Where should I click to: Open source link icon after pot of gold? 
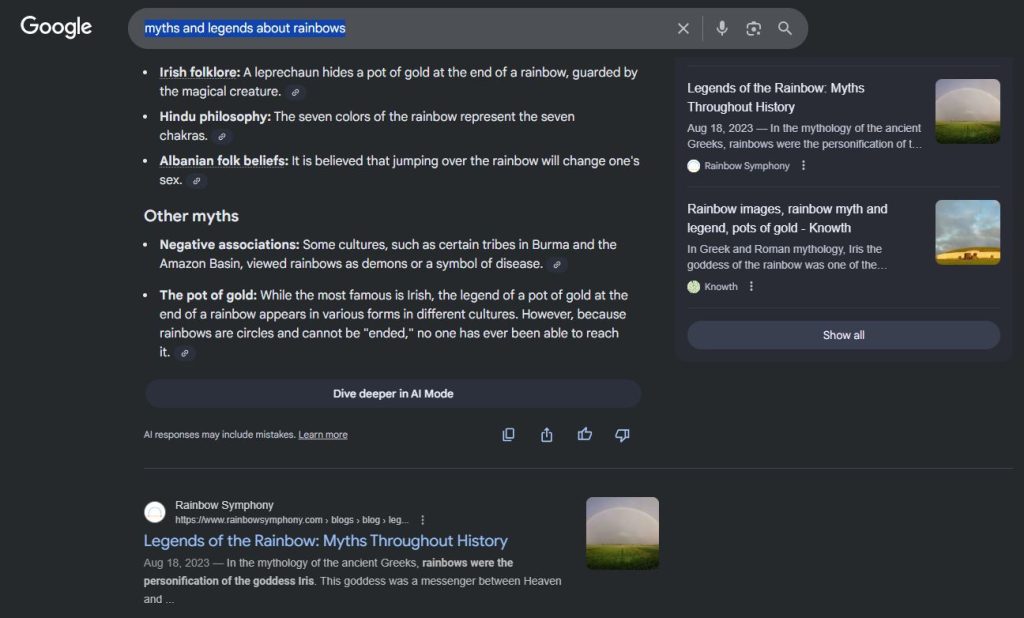coord(185,353)
